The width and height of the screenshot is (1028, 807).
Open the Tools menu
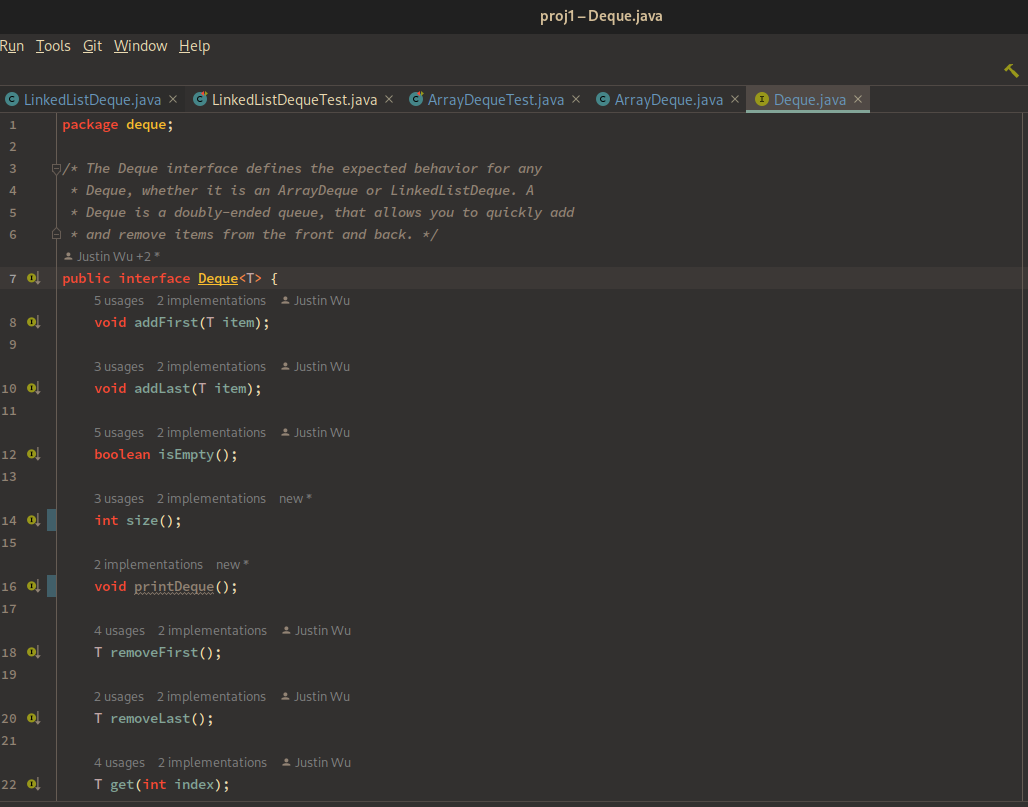click(x=53, y=46)
